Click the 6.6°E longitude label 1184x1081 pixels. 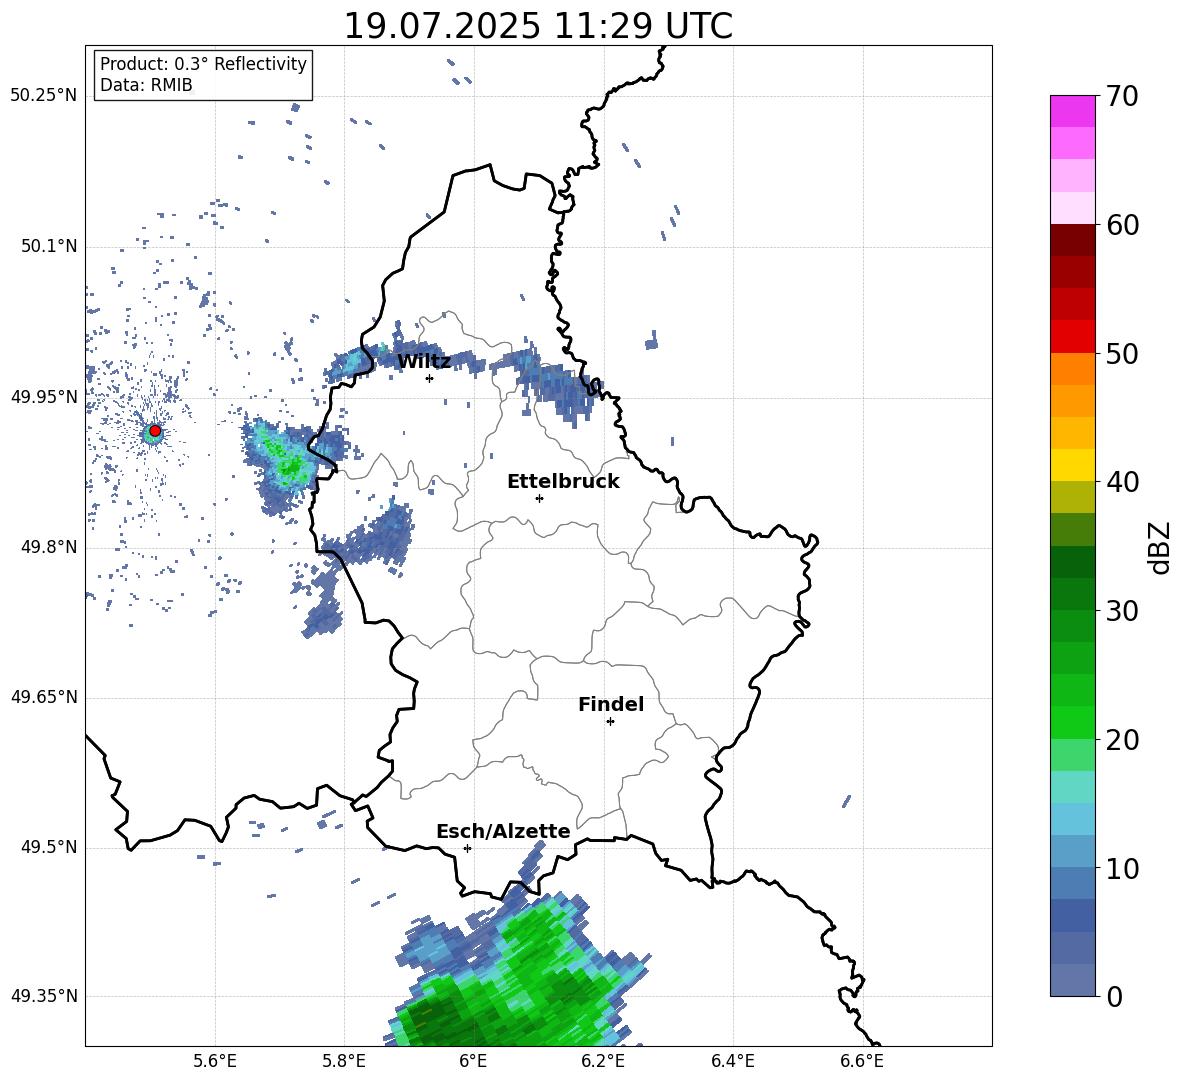[862, 1061]
